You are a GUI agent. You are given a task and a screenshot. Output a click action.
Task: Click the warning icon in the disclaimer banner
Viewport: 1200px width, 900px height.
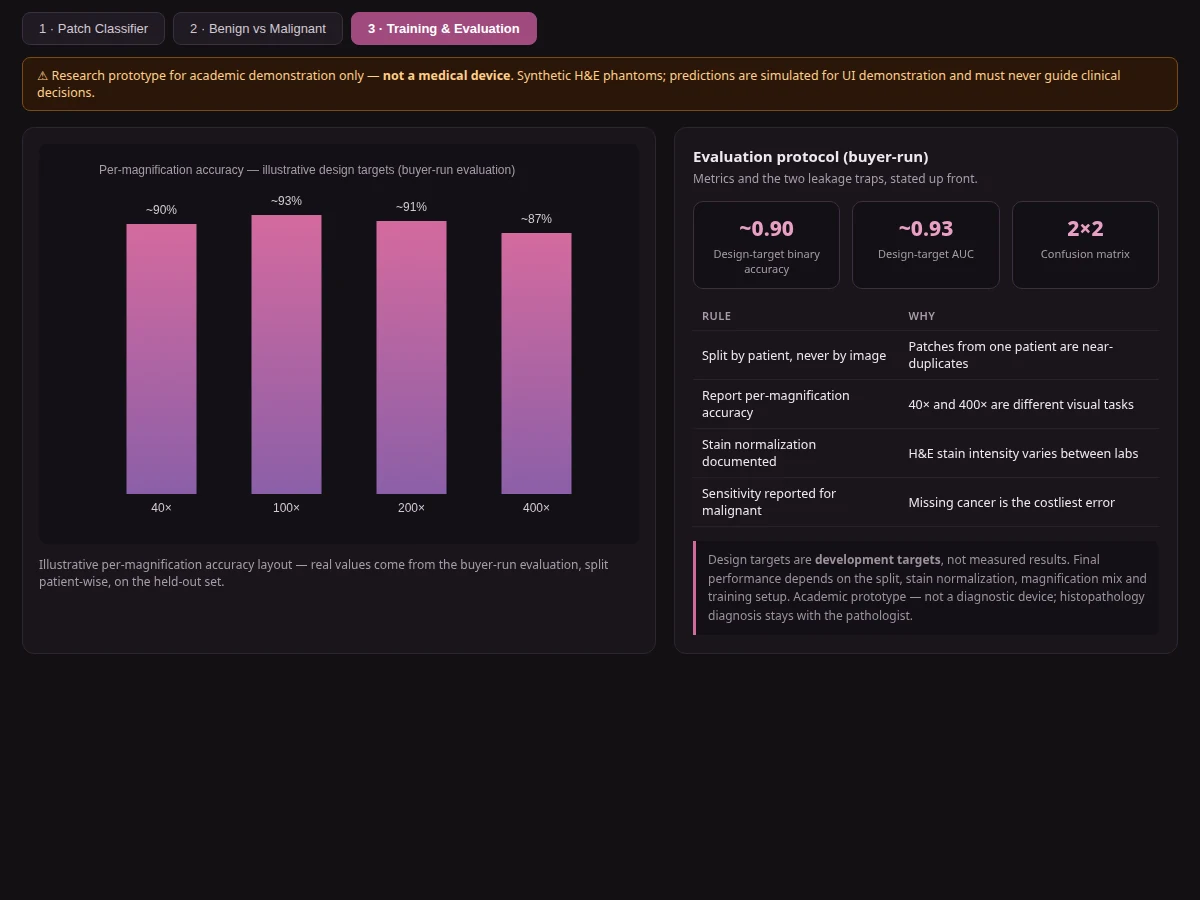pos(43,76)
